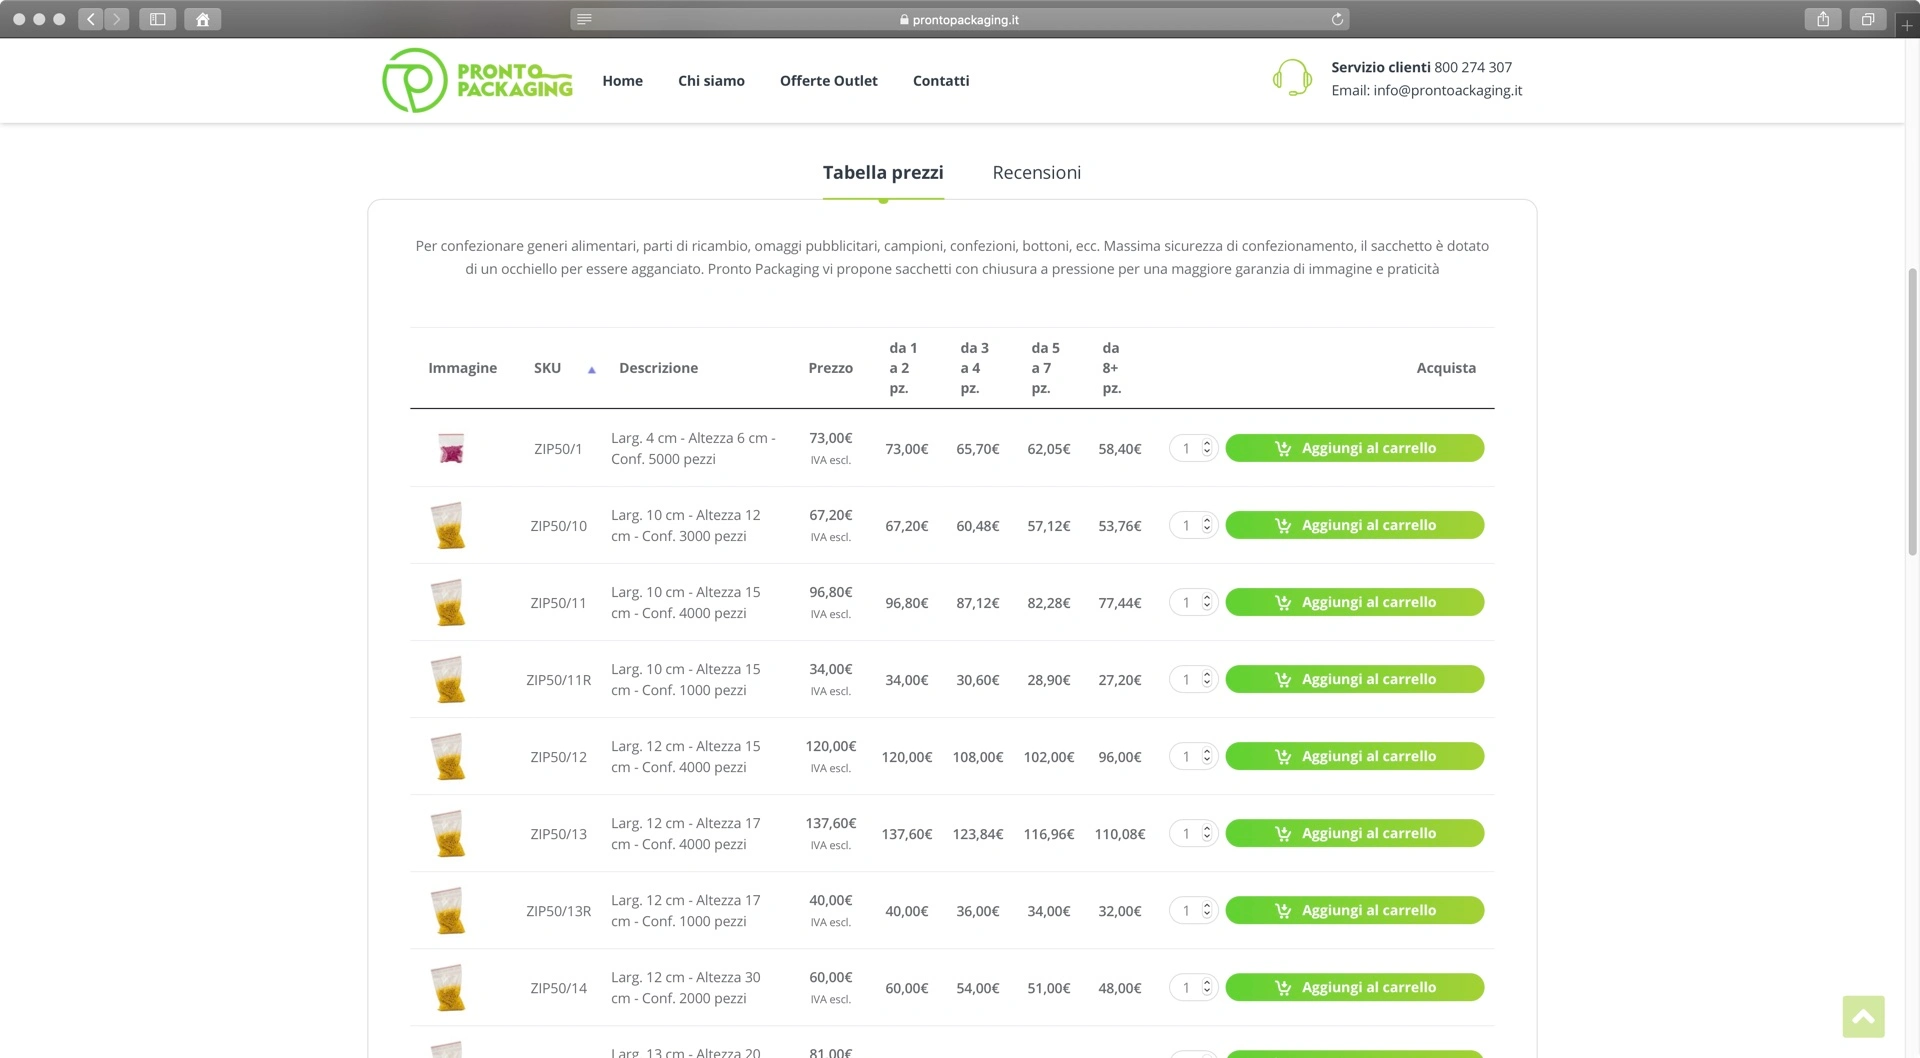This screenshot has width=1920, height=1058.
Task: Add ZIP50/13R to cart
Action: point(1354,910)
